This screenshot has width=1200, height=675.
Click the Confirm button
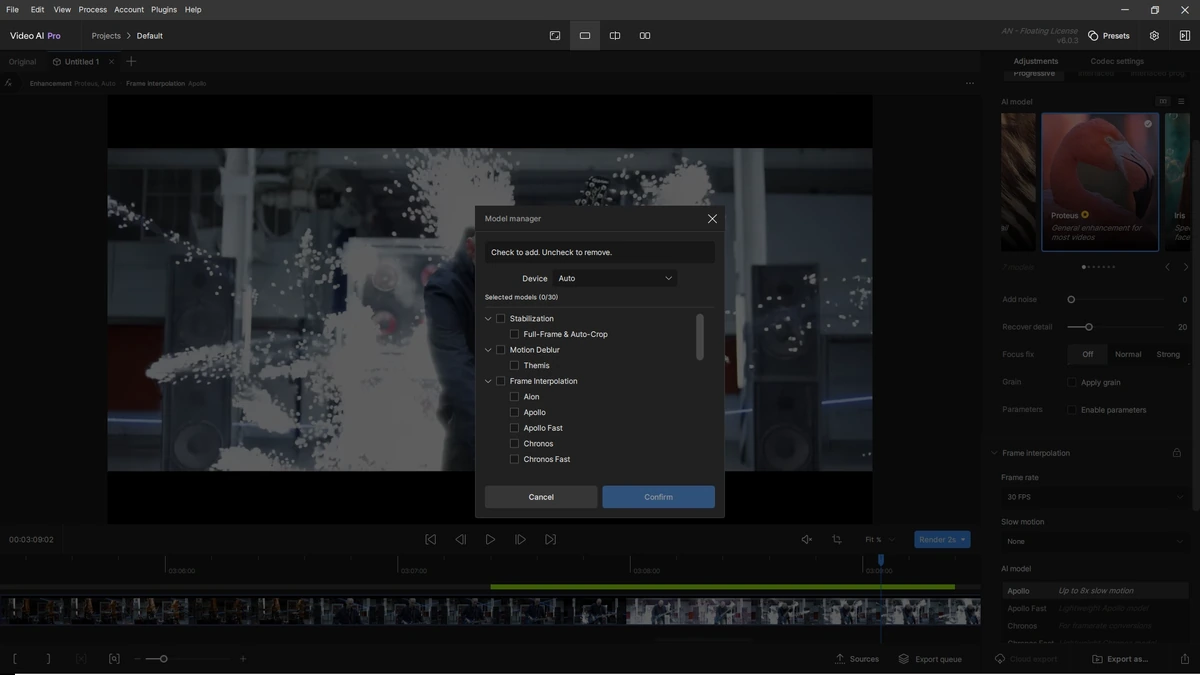pos(658,497)
